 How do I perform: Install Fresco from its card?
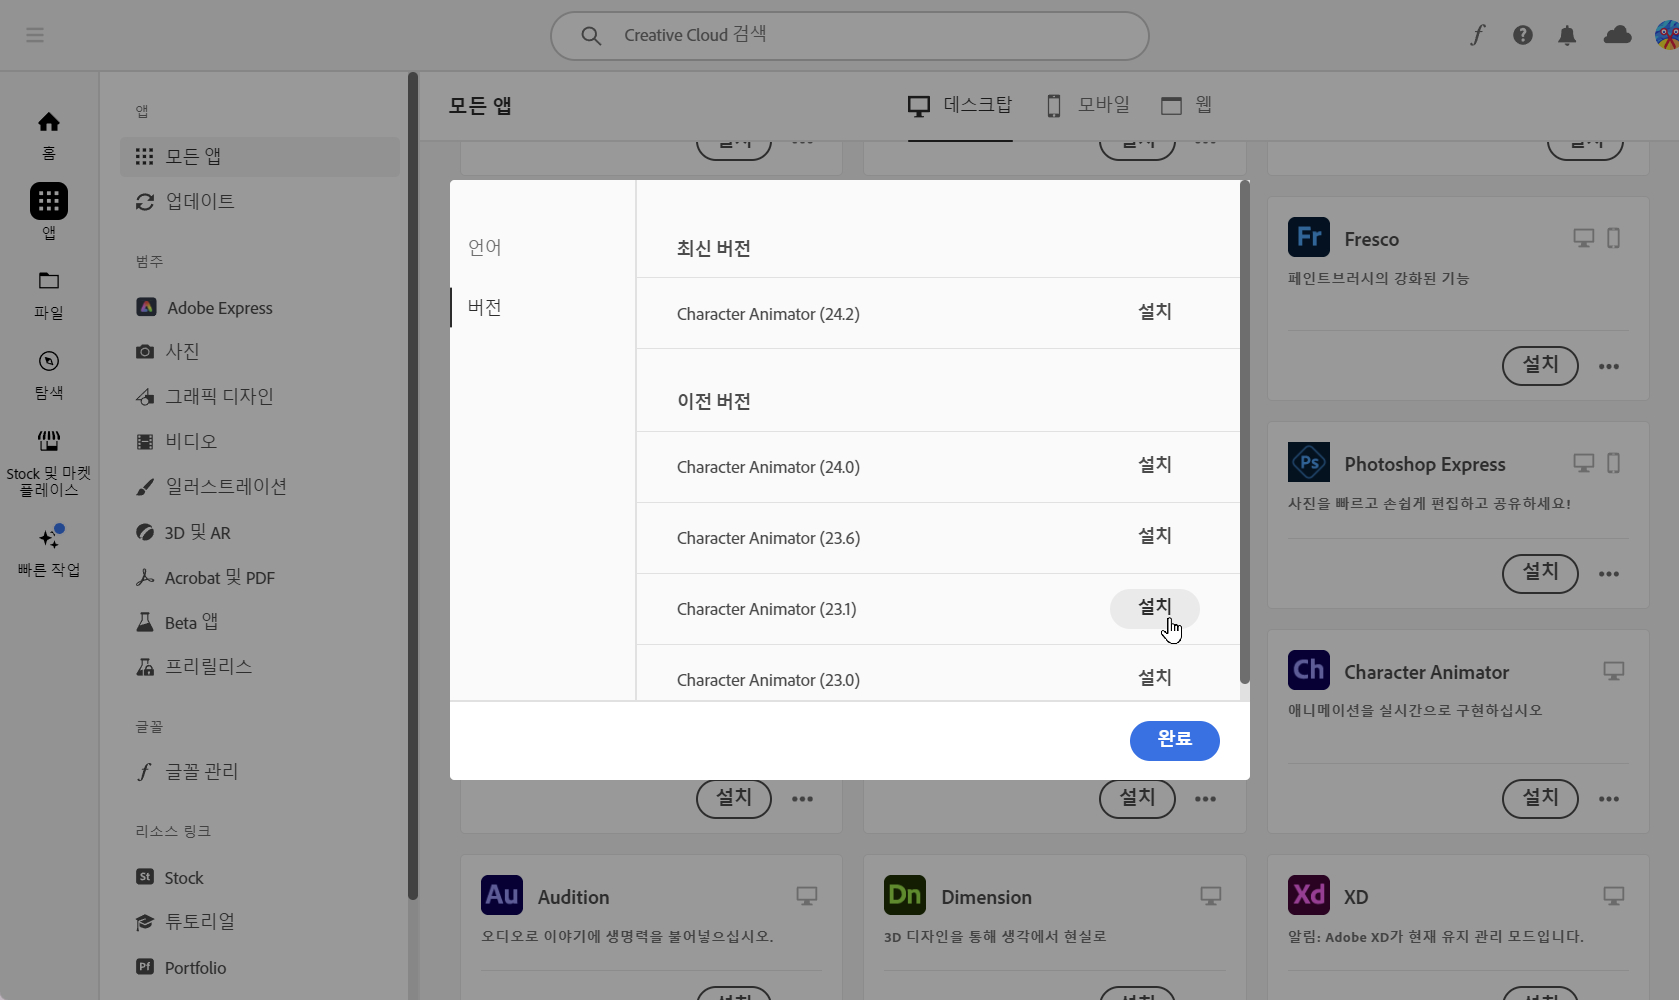click(x=1540, y=366)
